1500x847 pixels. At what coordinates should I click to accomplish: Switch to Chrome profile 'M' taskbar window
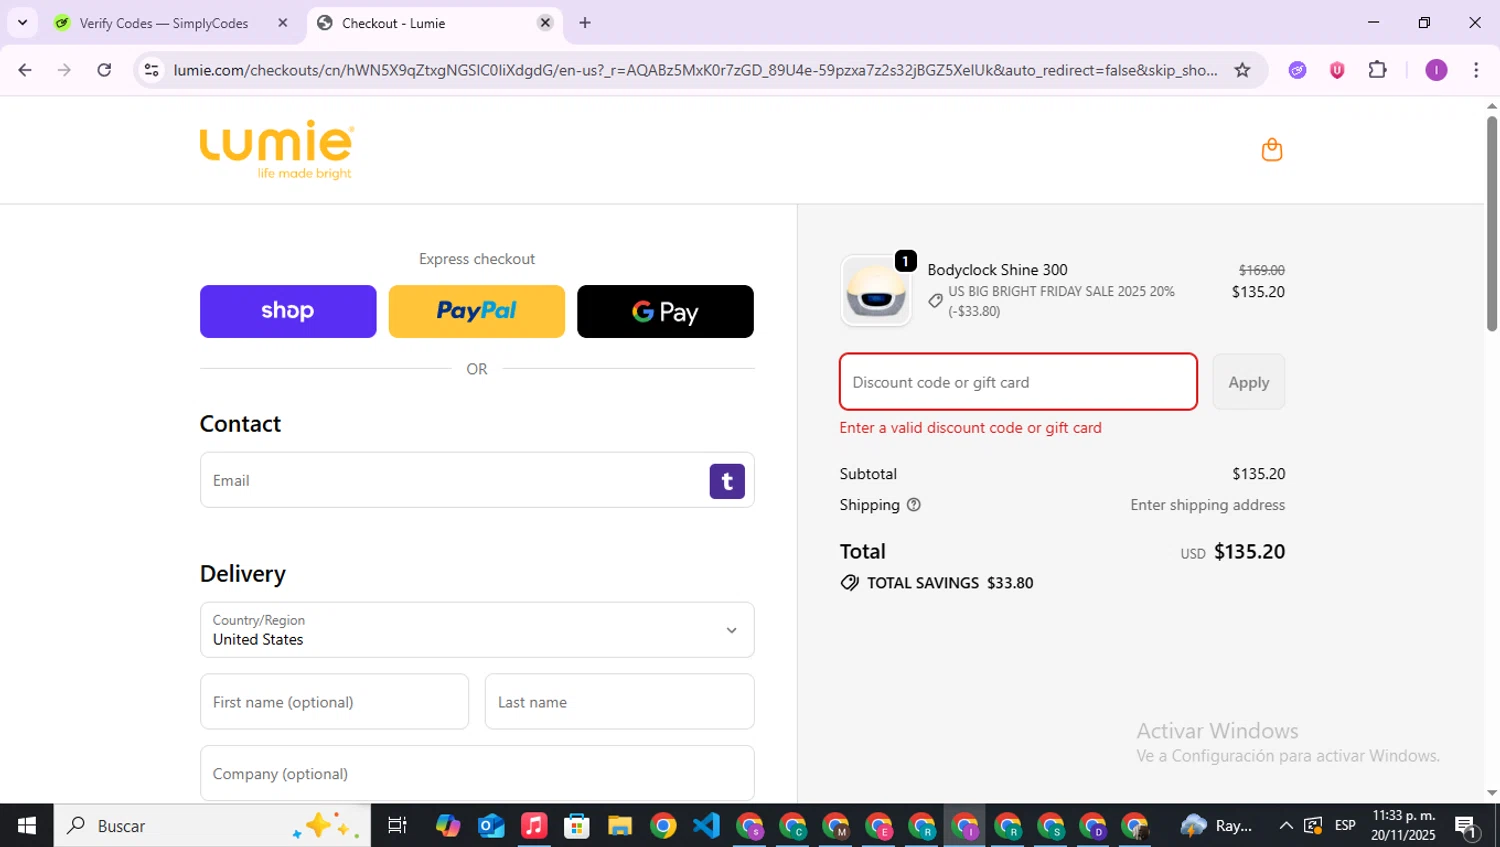pyautogui.click(x=835, y=826)
